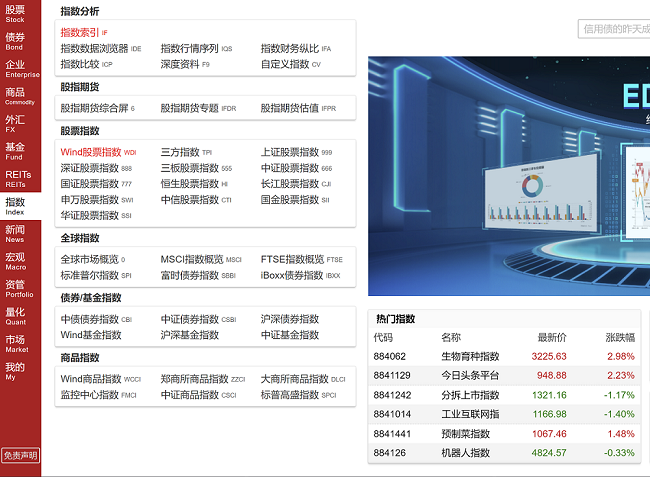Open 指数比较 ICP
650x477 pixels.
coord(86,64)
